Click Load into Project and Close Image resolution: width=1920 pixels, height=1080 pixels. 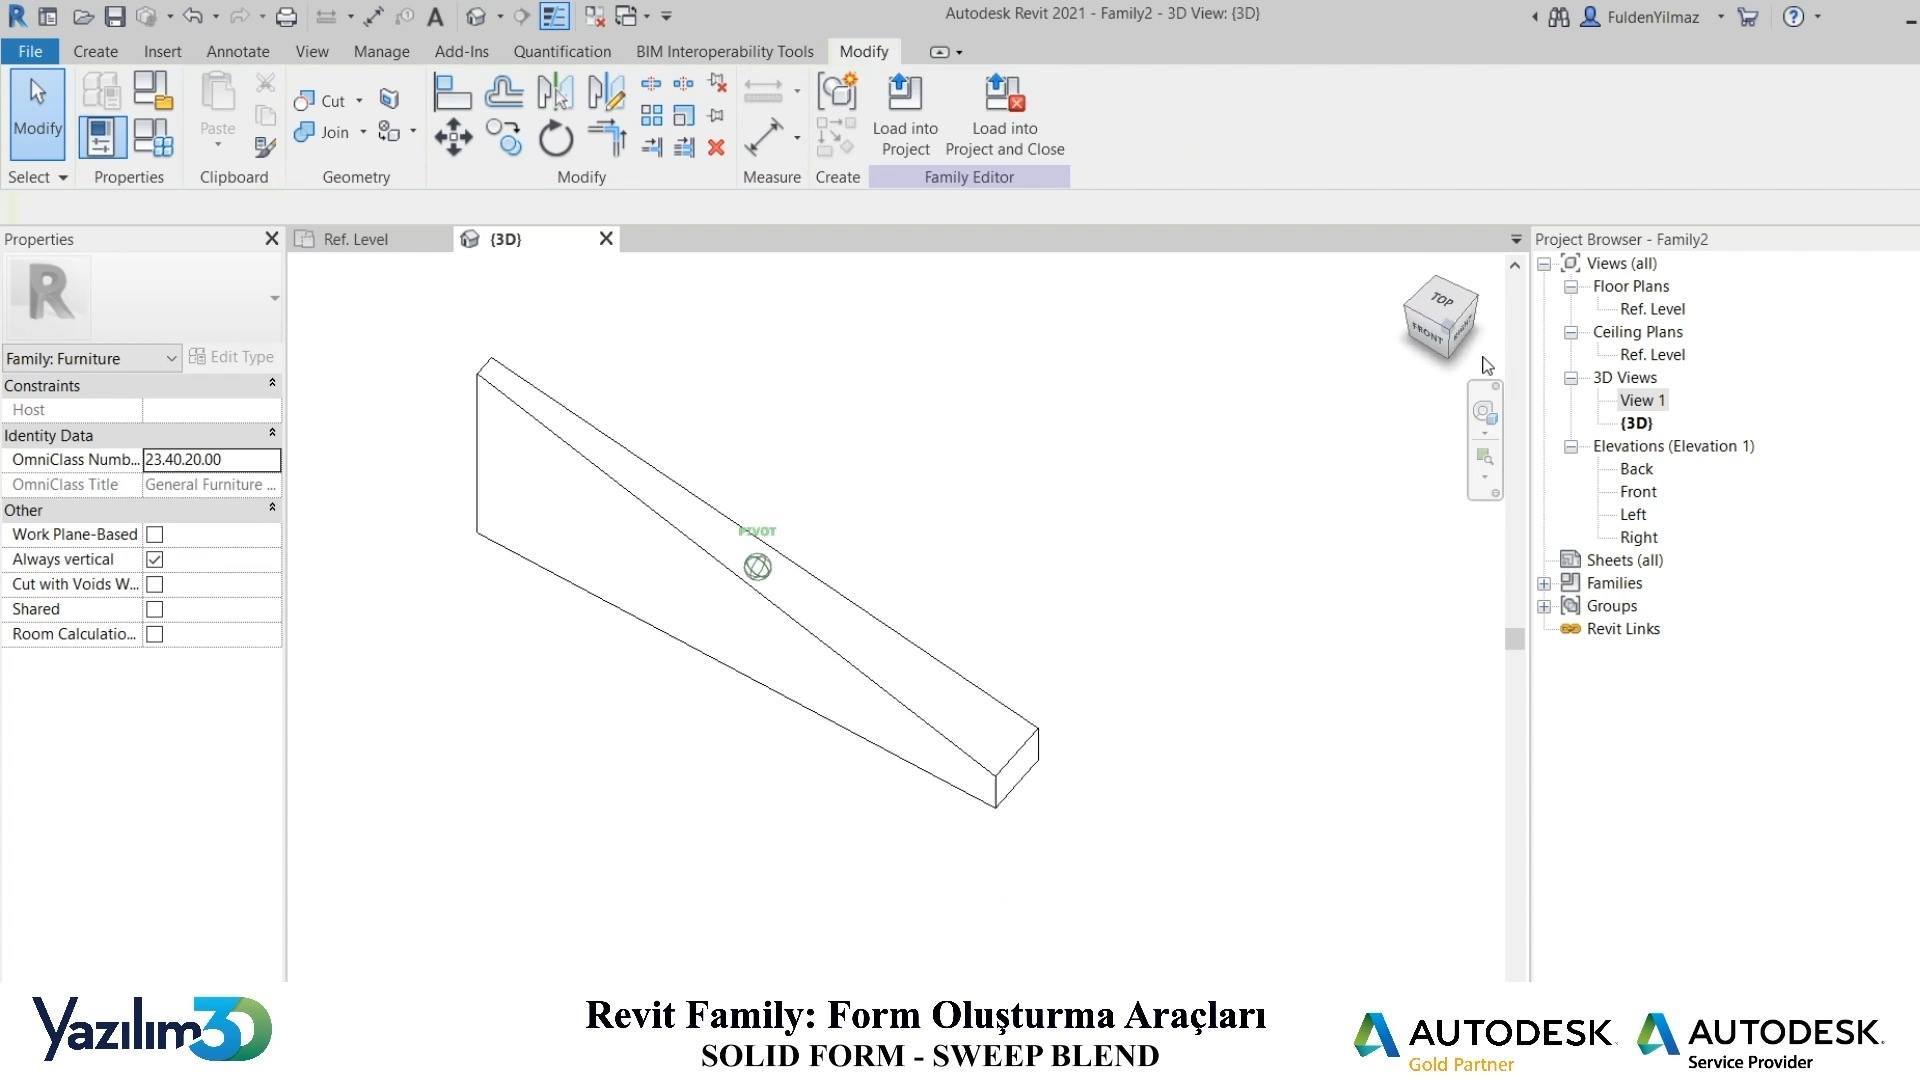pyautogui.click(x=1005, y=114)
